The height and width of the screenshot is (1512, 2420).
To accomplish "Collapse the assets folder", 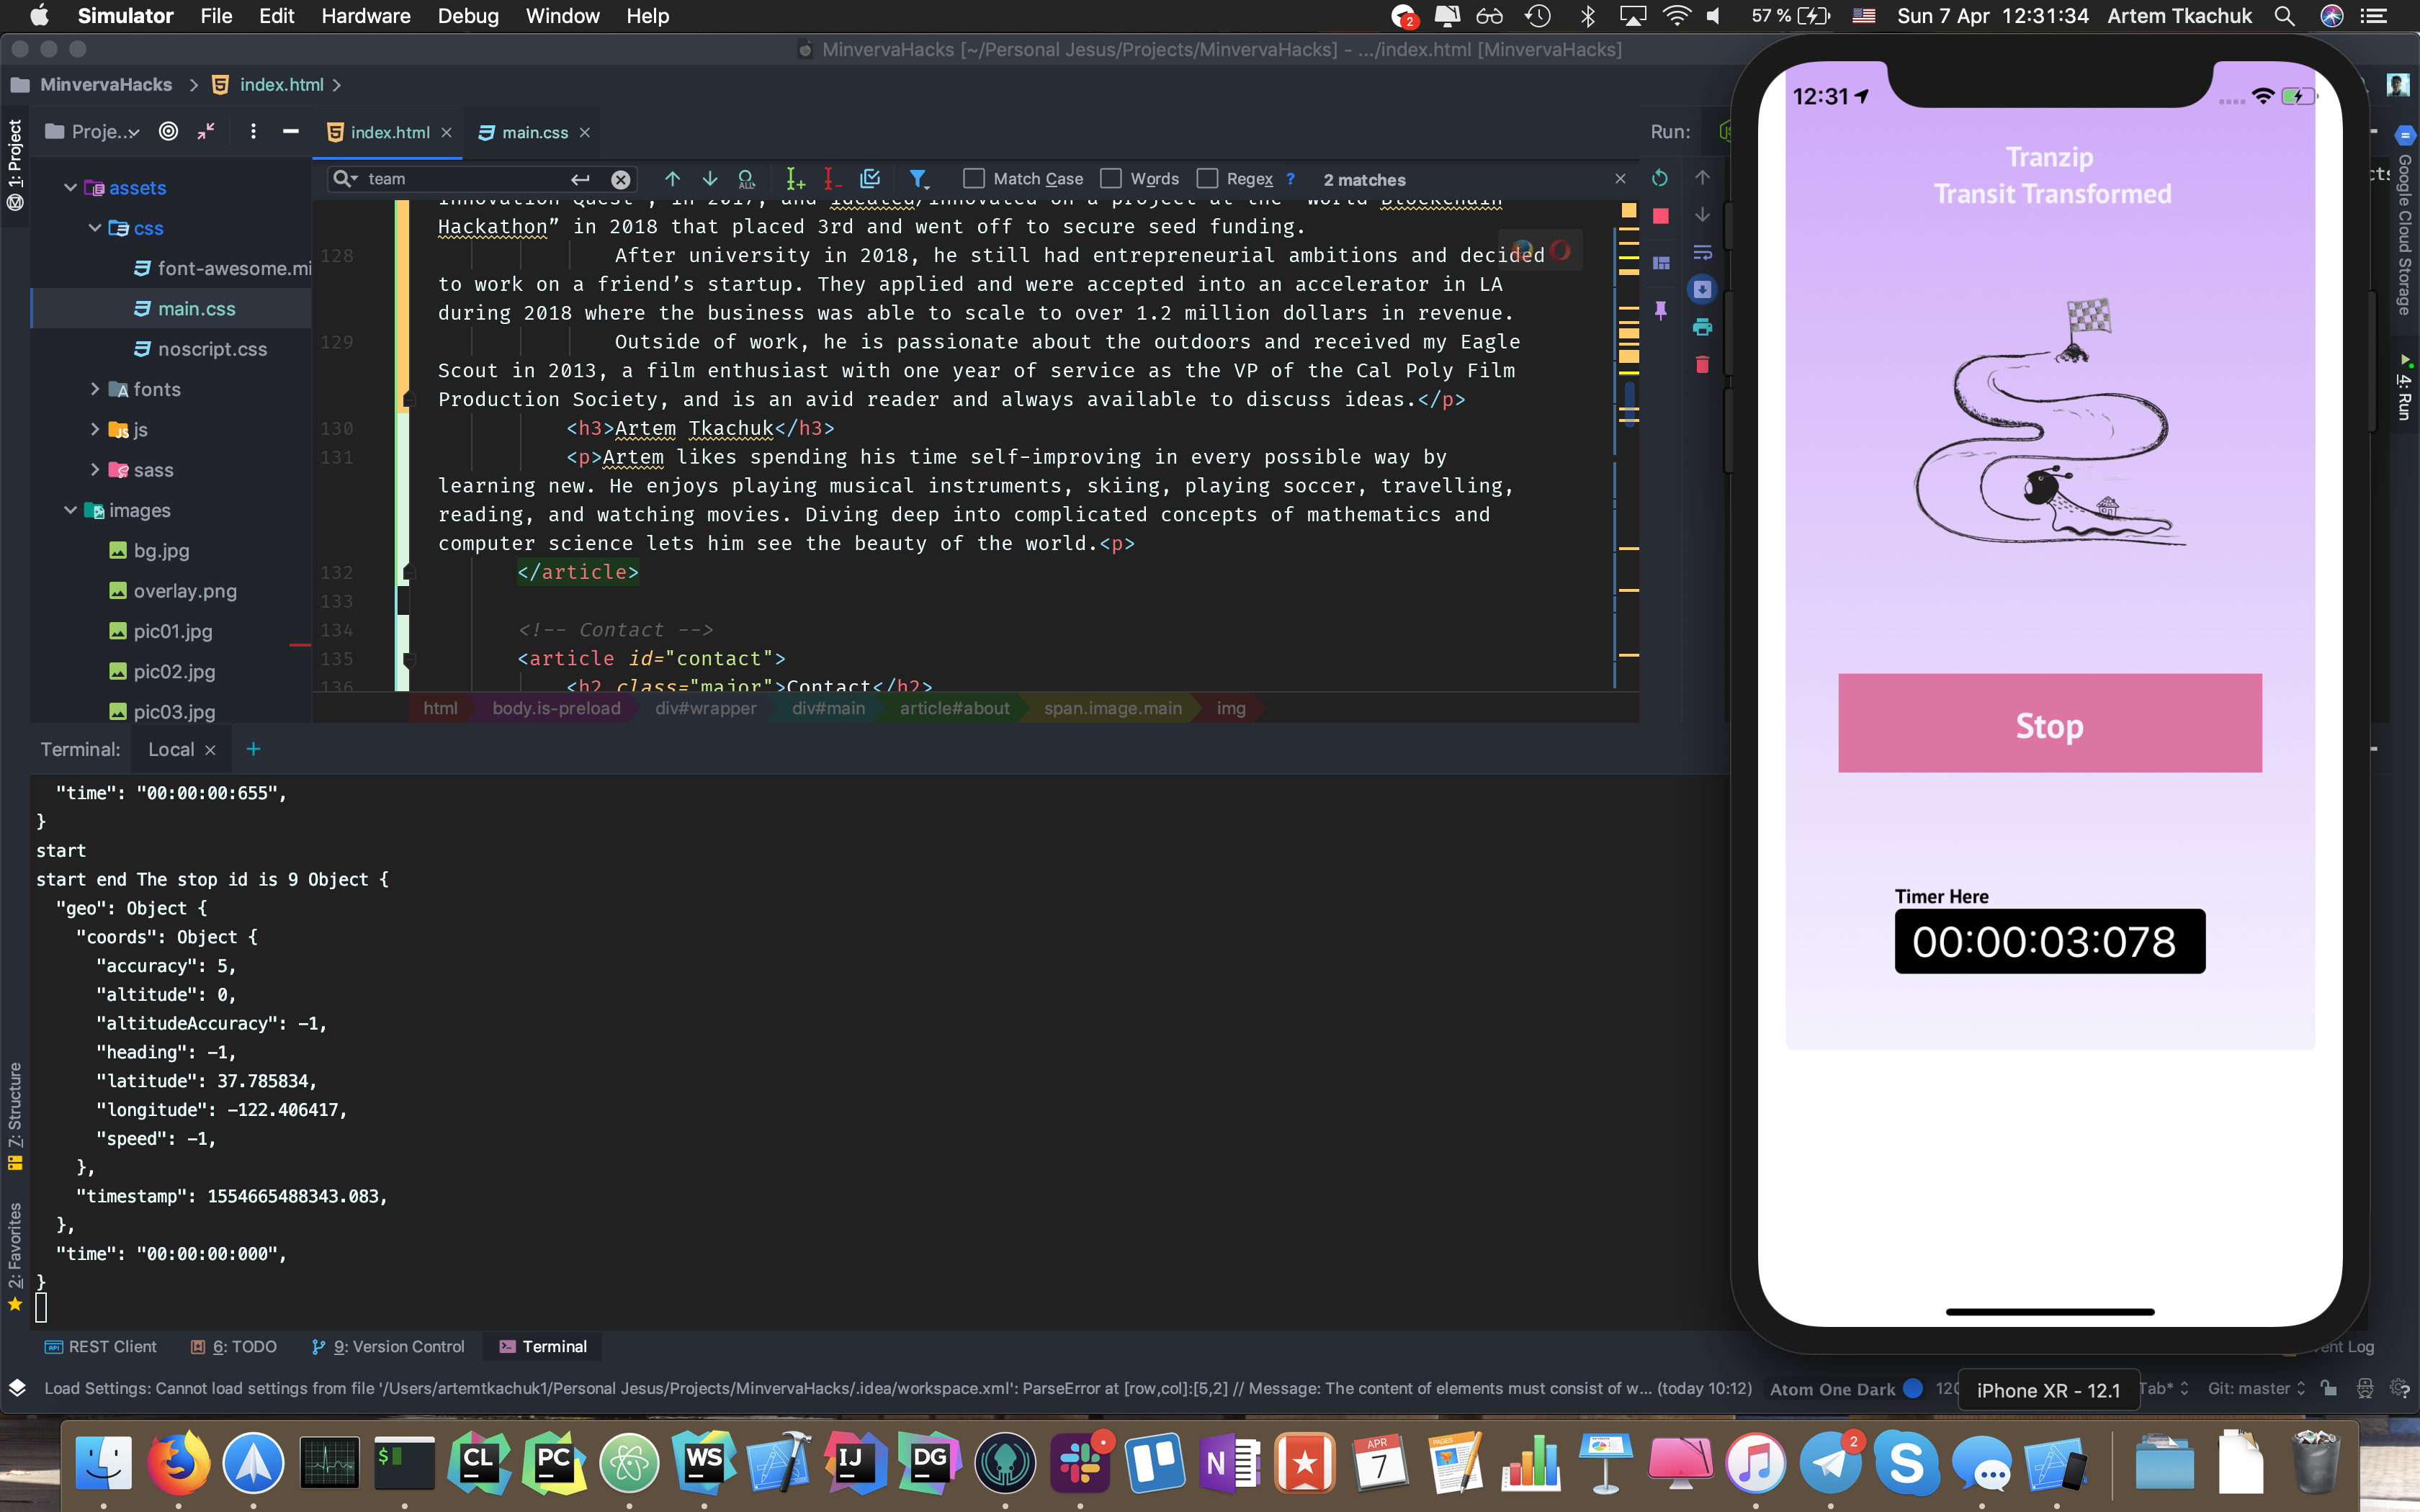I will click(71, 188).
